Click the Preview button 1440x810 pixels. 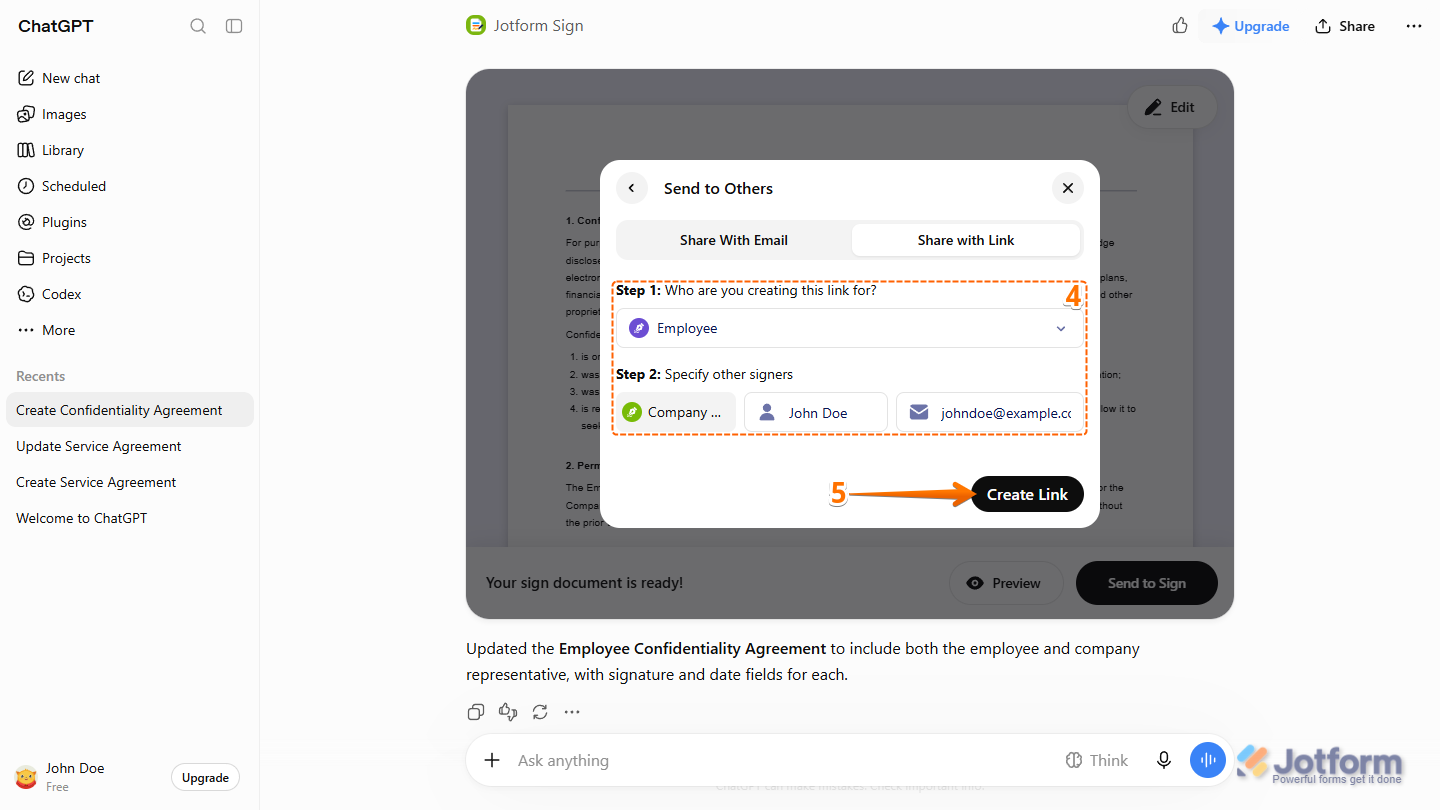(x=1005, y=583)
